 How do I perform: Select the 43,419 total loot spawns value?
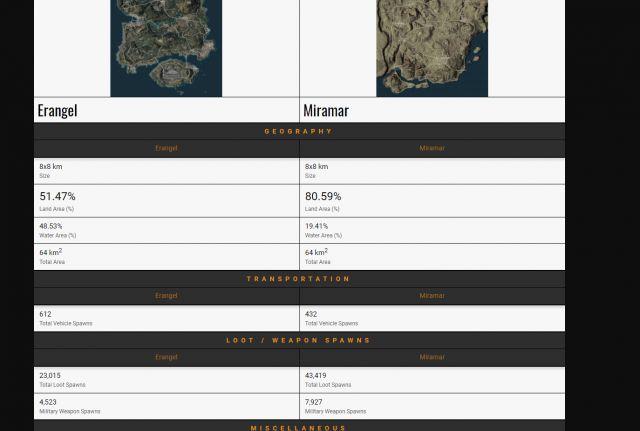coord(316,375)
